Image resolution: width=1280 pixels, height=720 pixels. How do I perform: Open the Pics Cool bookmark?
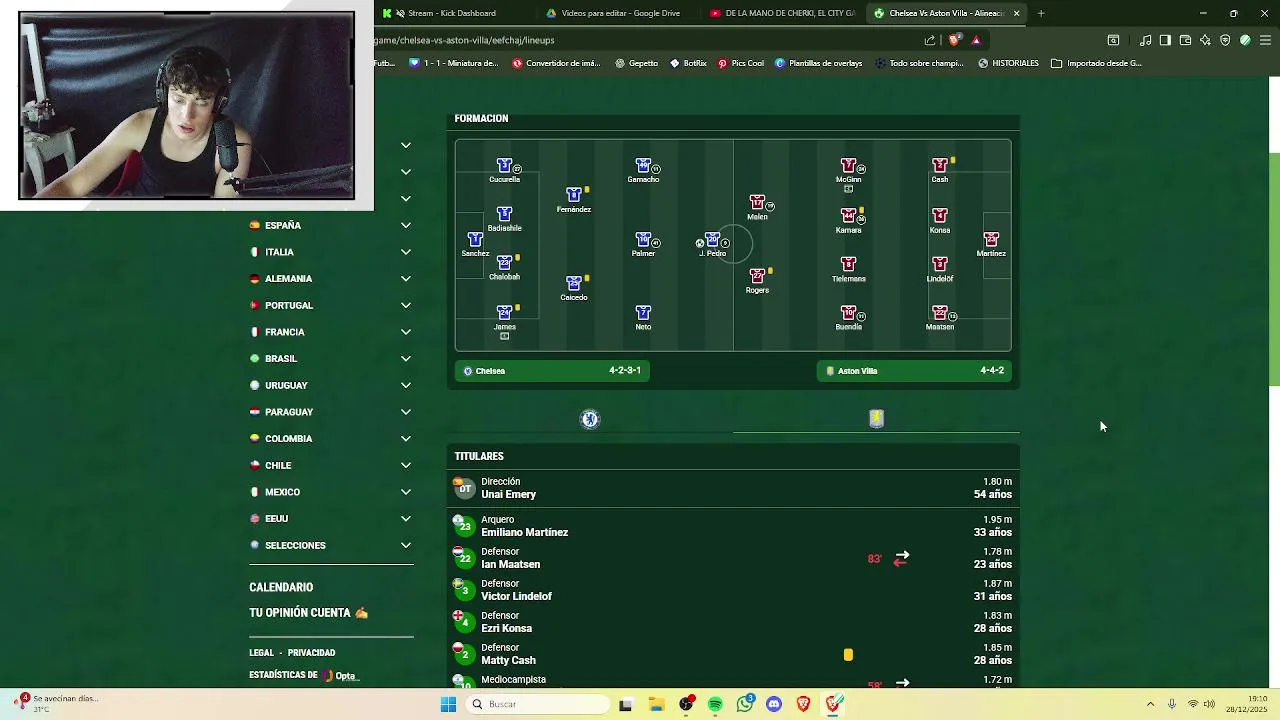(741, 63)
